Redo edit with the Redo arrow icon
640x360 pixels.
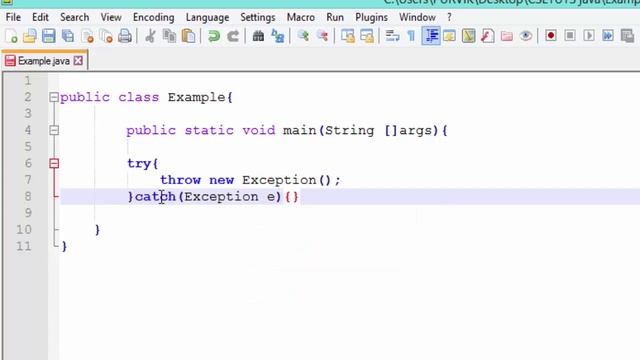233,36
